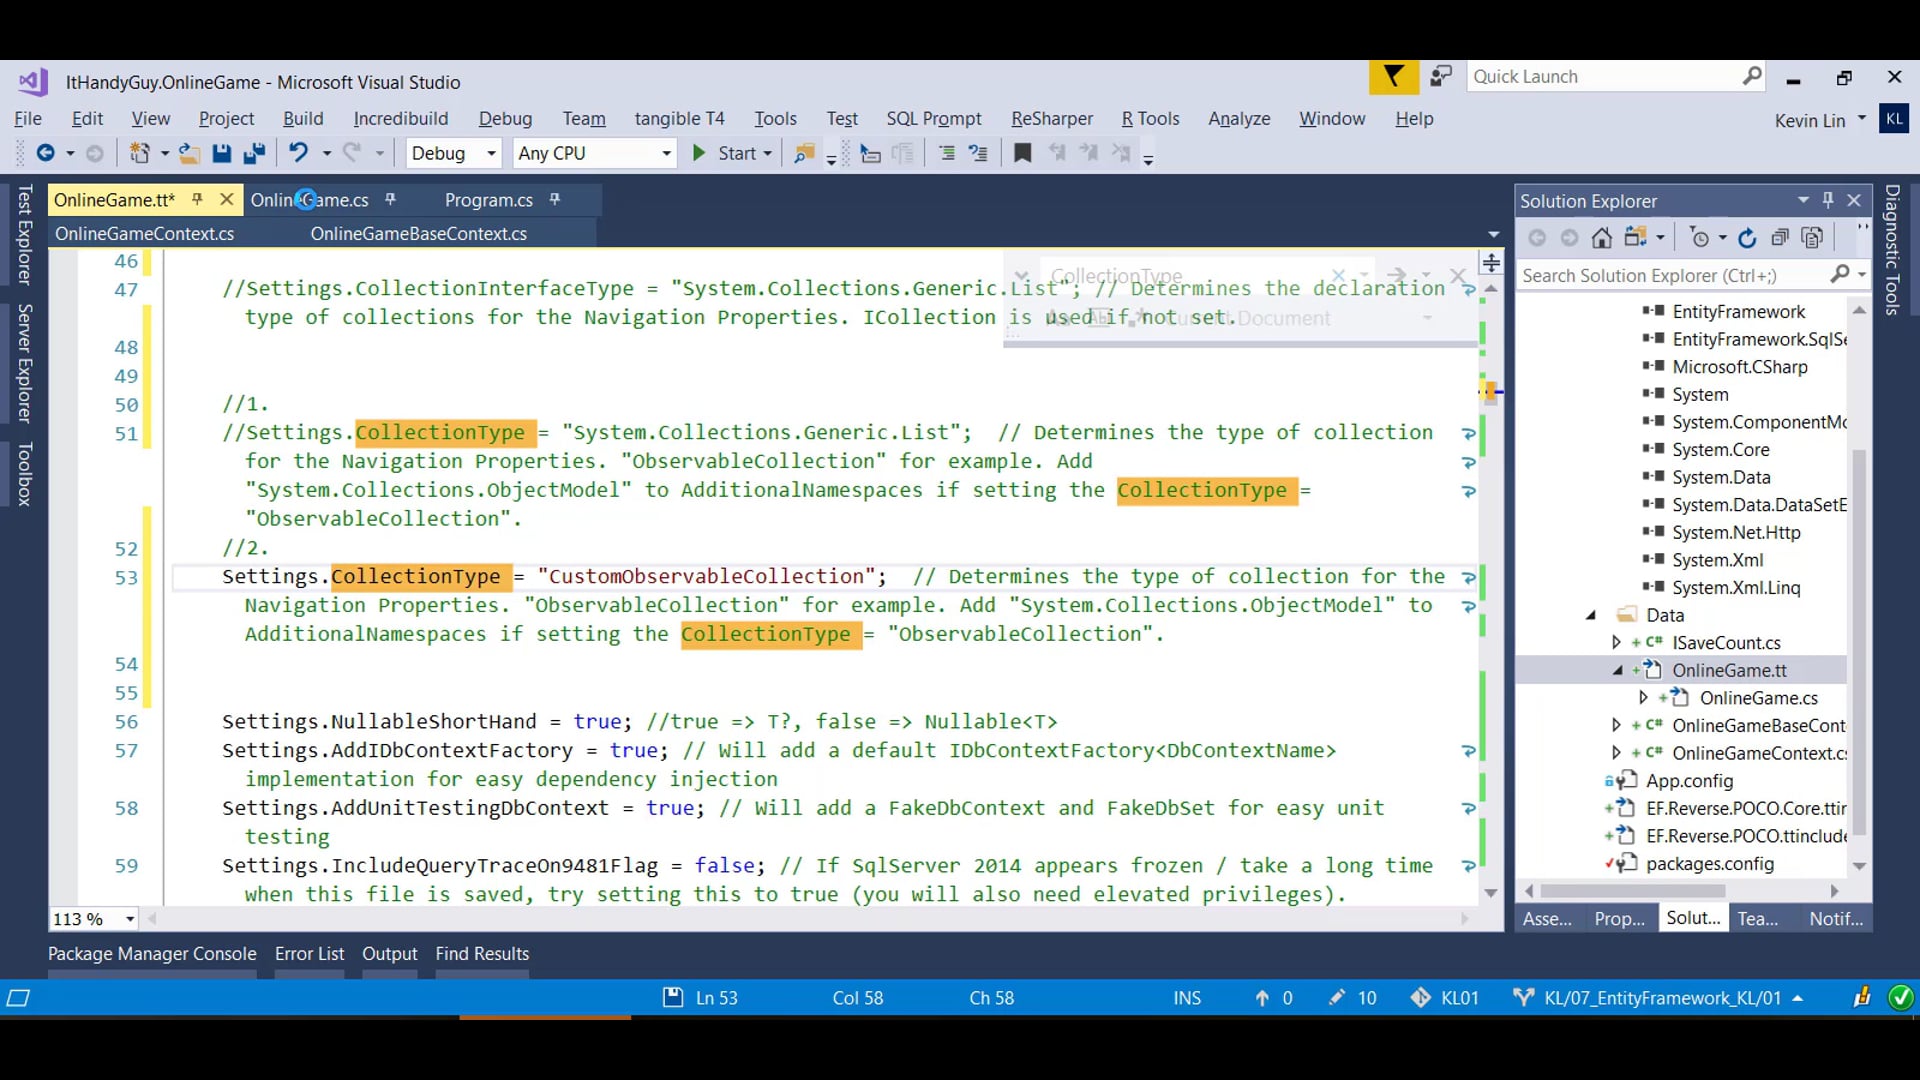The height and width of the screenshot is (1080, 1920).
Task: Toggle bookmark using the toolbar bookmark icon
Action: click(x=1022, y=153)
